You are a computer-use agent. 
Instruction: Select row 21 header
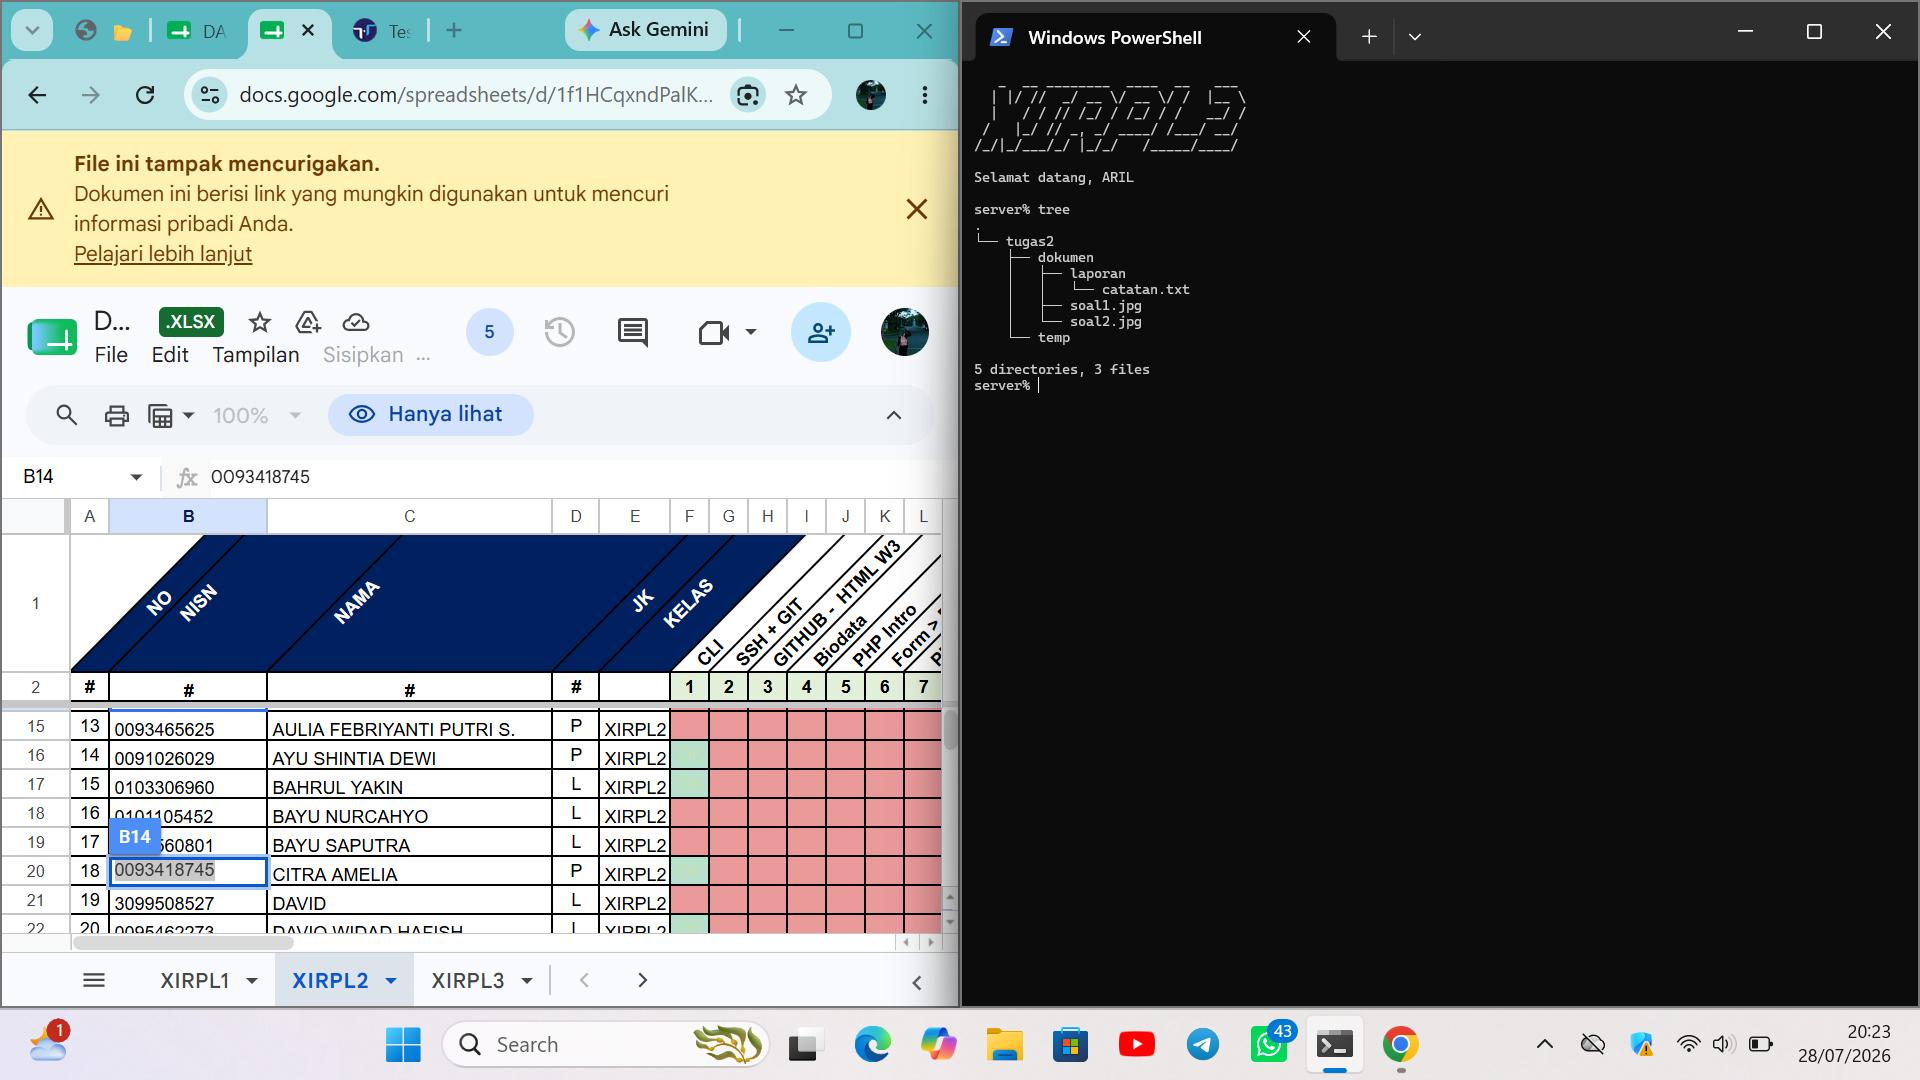[x=36, y=901]
